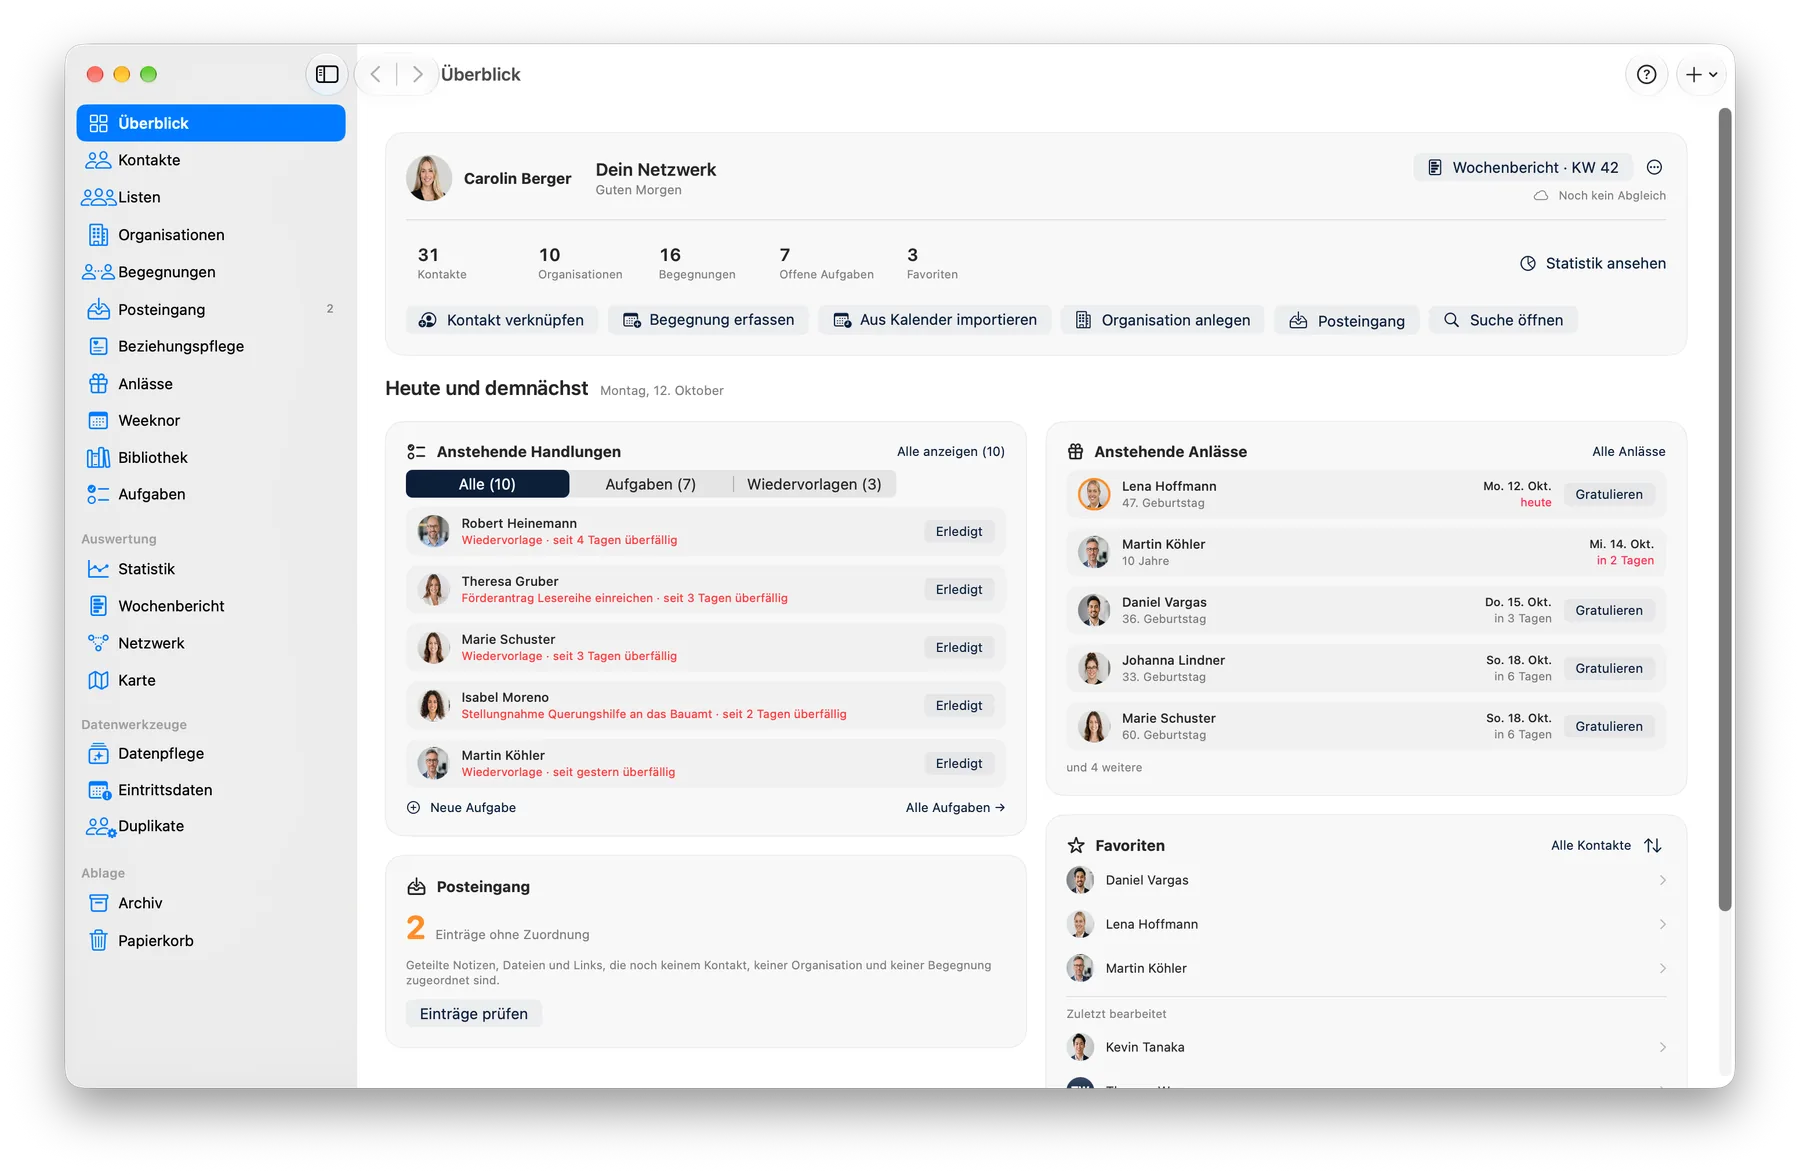Go back with the left chevron
This screenshot has width=1800, height=1174.
pyautogui.click(x=376, y=74)
